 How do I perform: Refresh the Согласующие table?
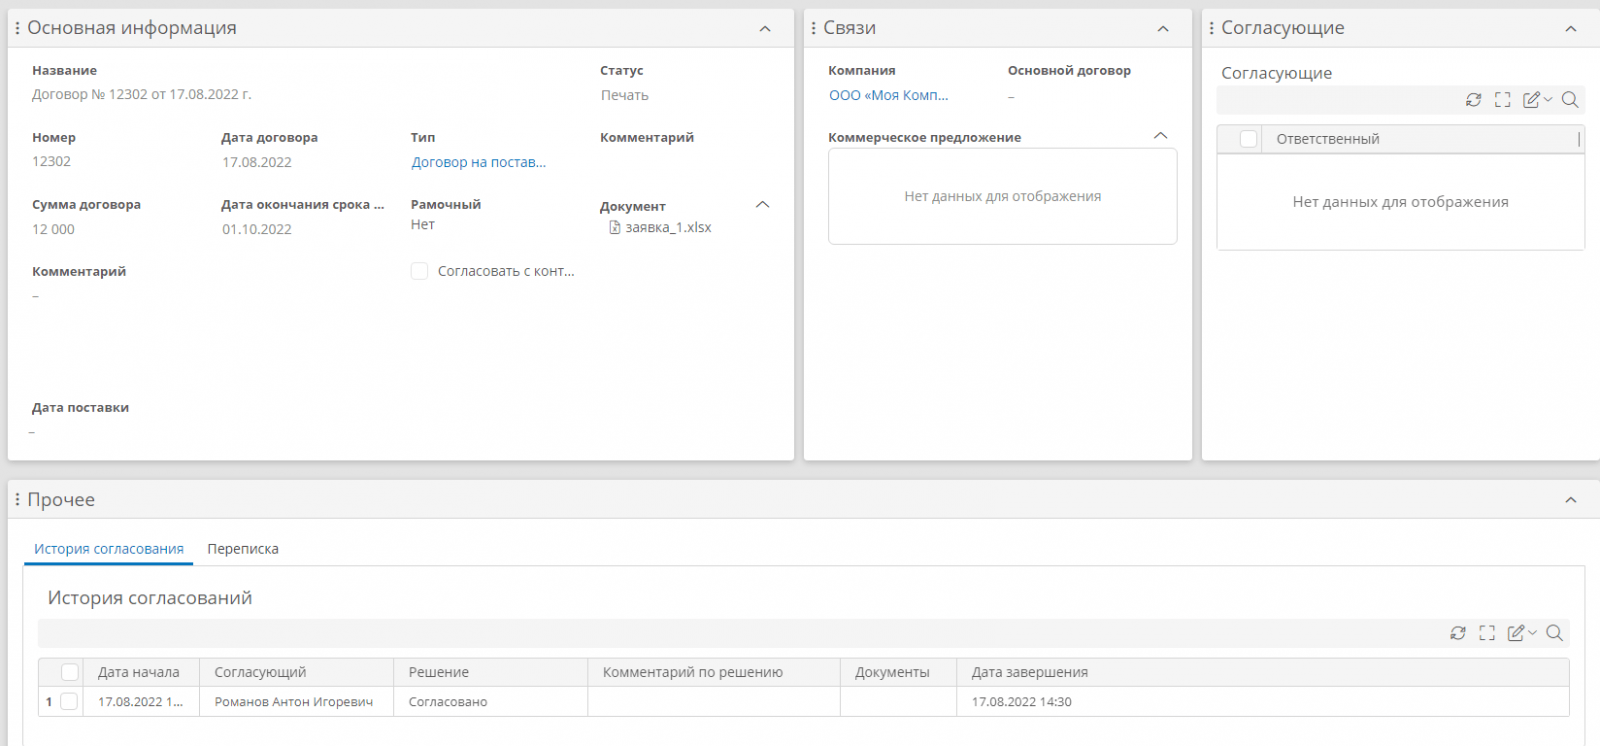(1473, 100)
